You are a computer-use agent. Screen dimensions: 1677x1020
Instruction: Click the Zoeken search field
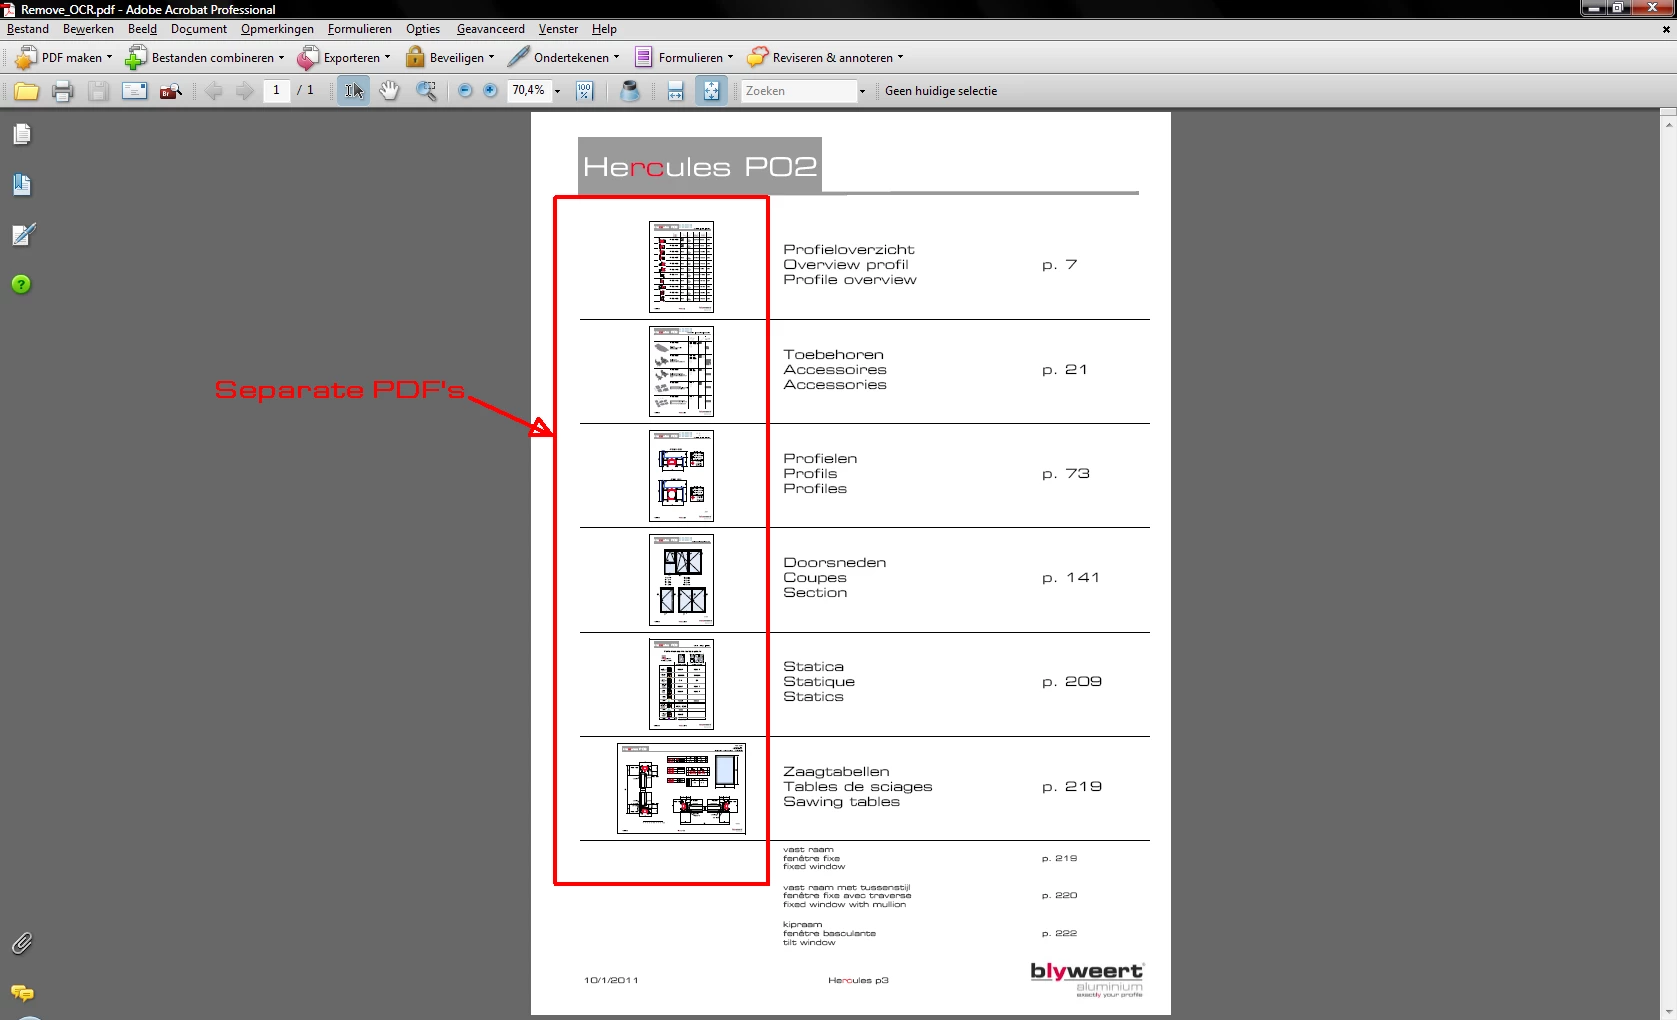[799, 91]
